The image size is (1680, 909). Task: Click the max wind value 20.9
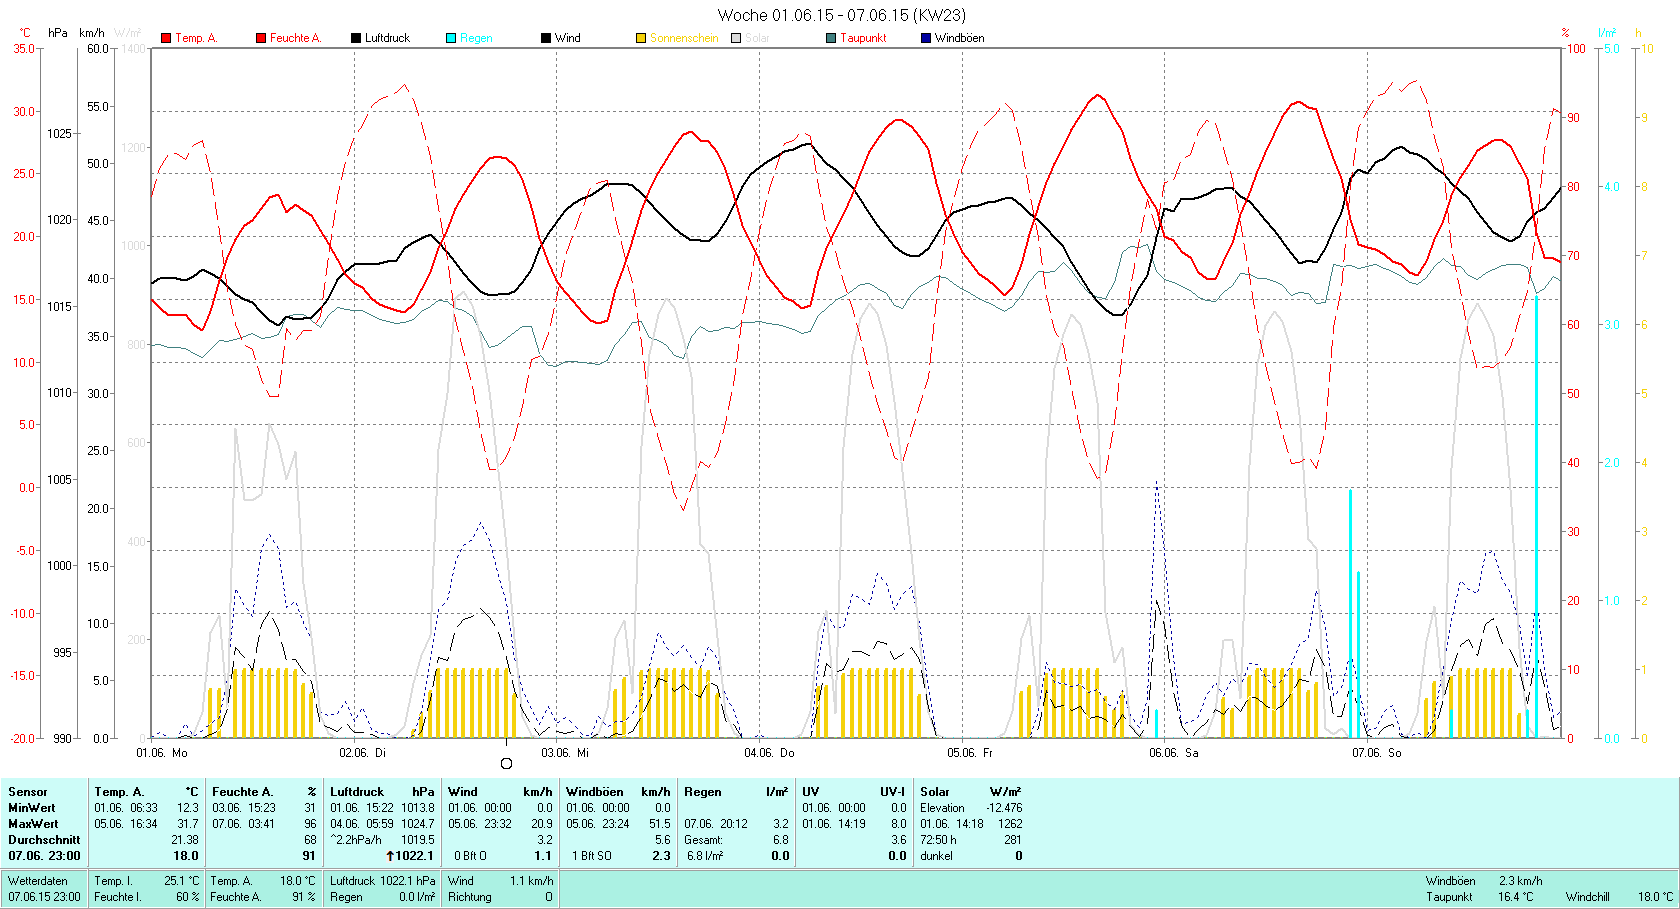[542, 824]
